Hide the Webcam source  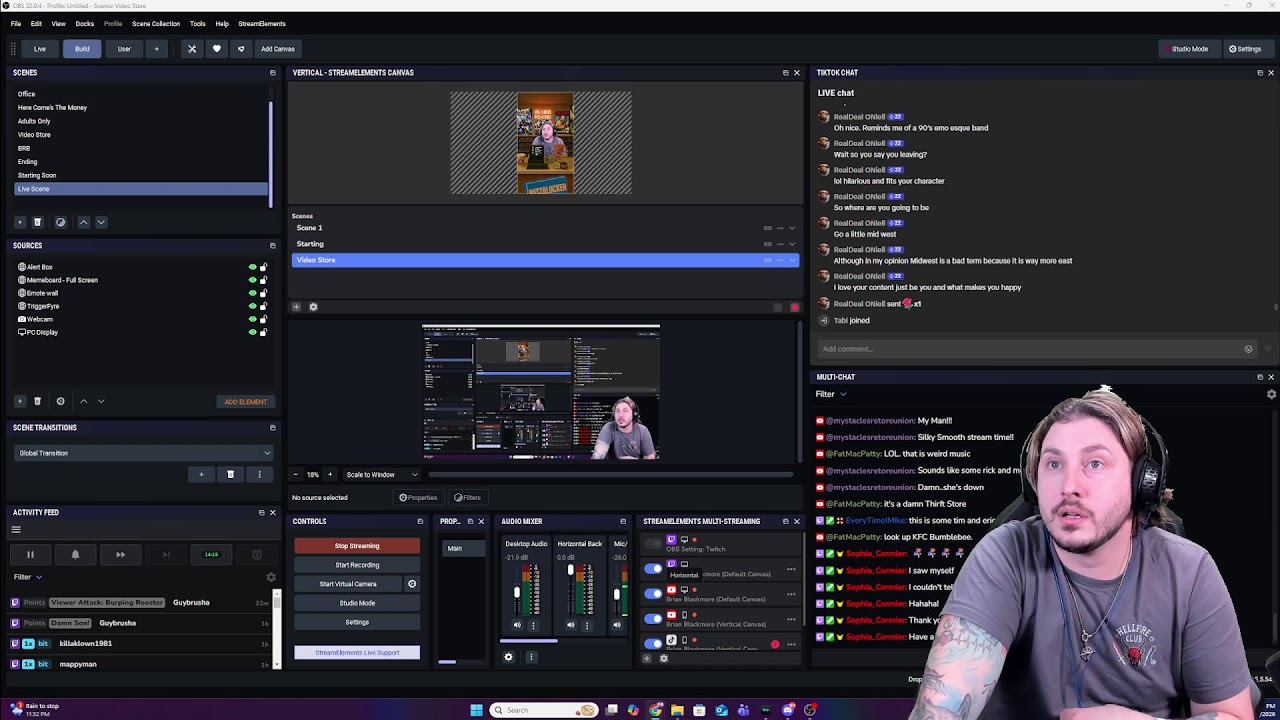pos(252,319)
